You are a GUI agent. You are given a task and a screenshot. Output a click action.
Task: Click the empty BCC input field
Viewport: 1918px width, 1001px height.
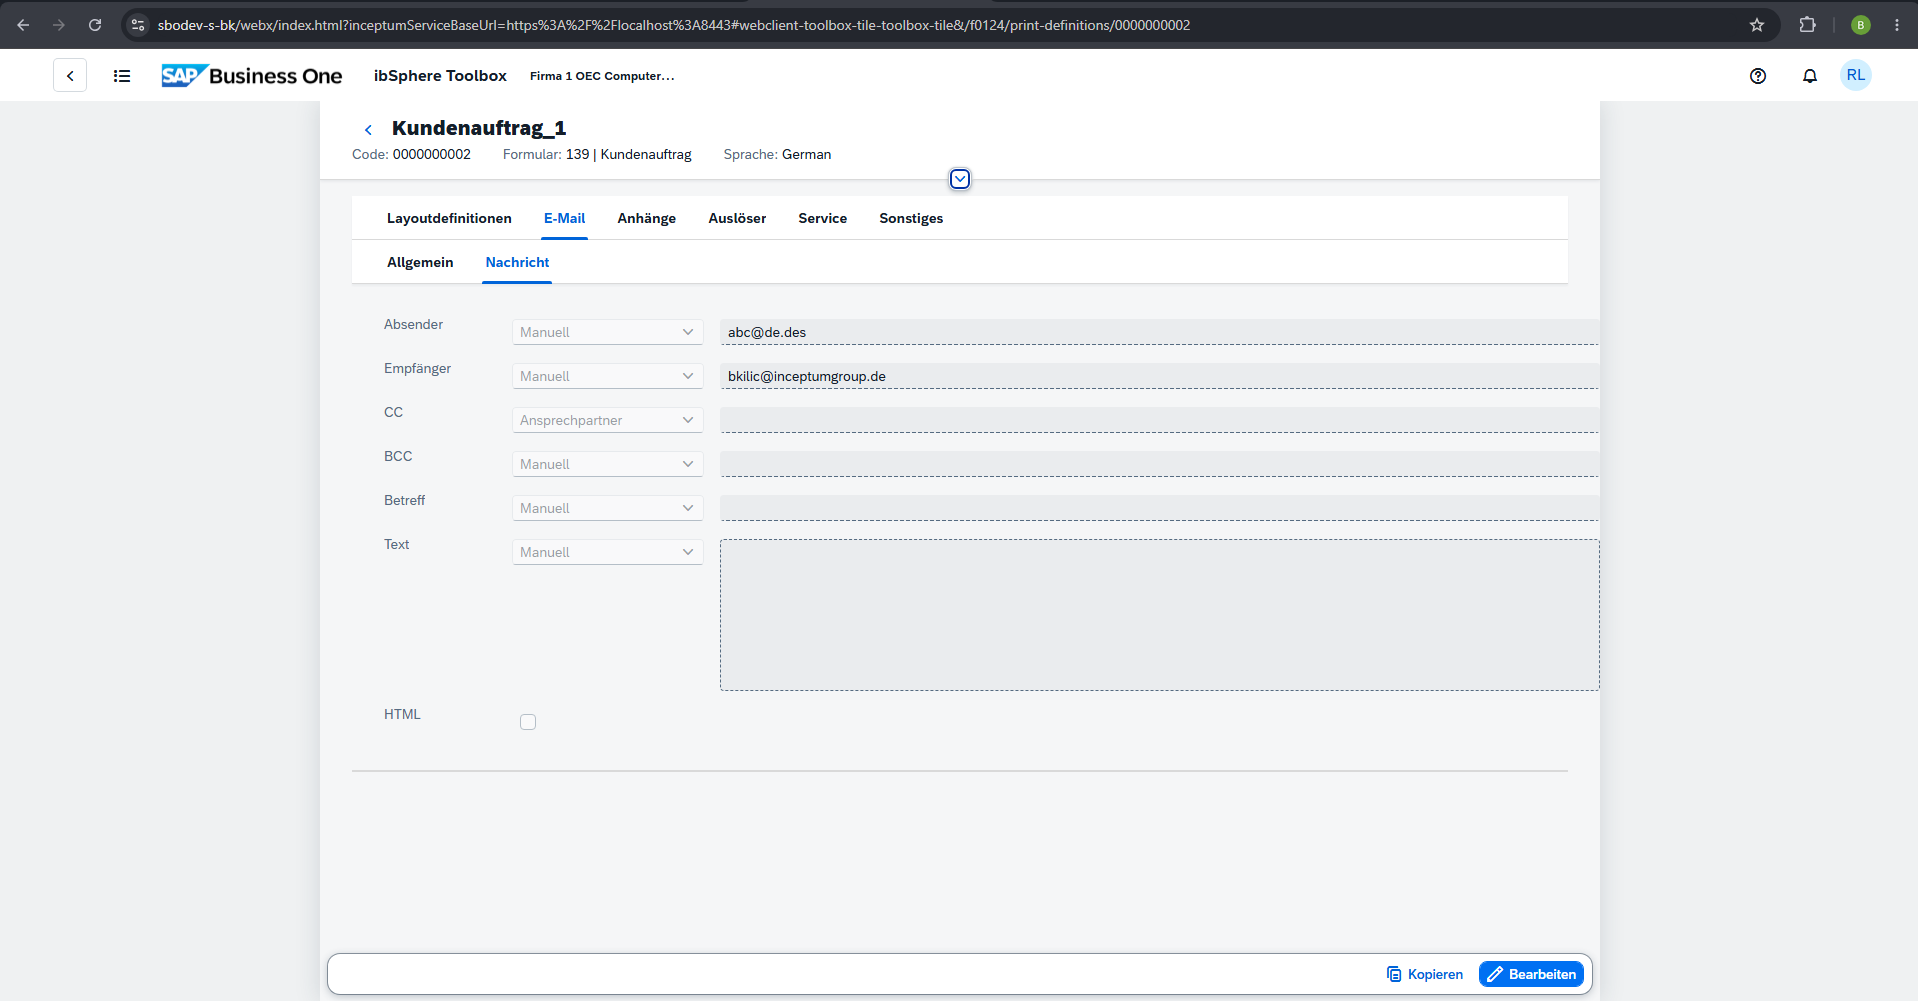[x=1159, y=464]
